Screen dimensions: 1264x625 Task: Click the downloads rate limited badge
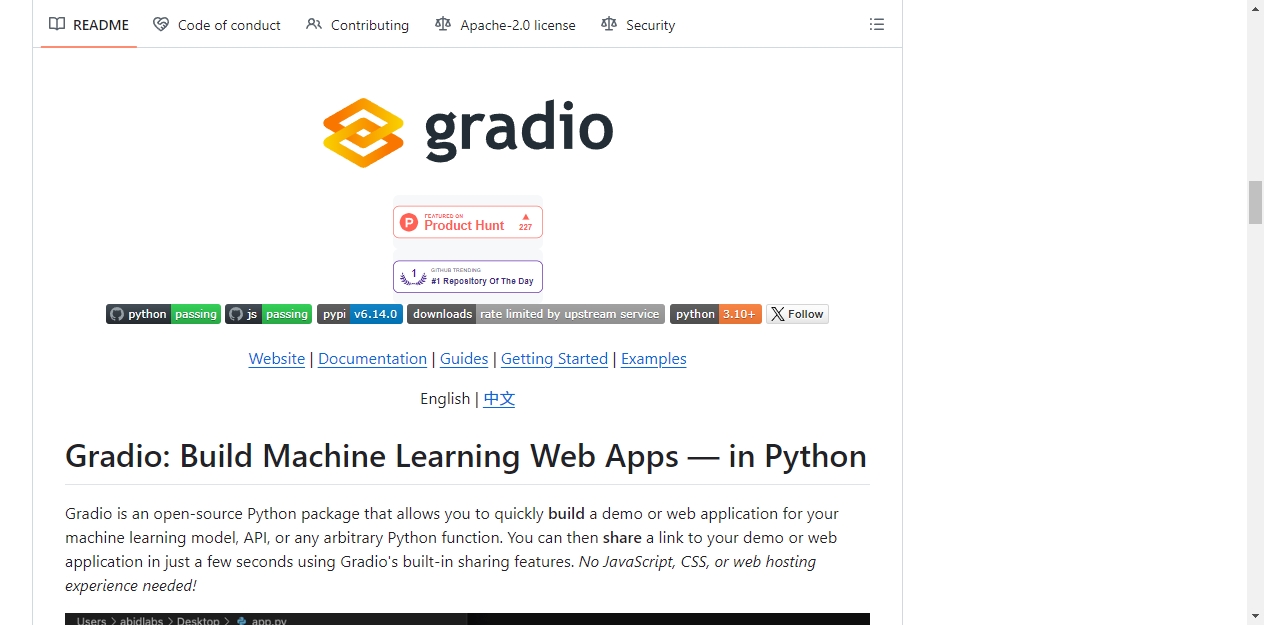536,314
